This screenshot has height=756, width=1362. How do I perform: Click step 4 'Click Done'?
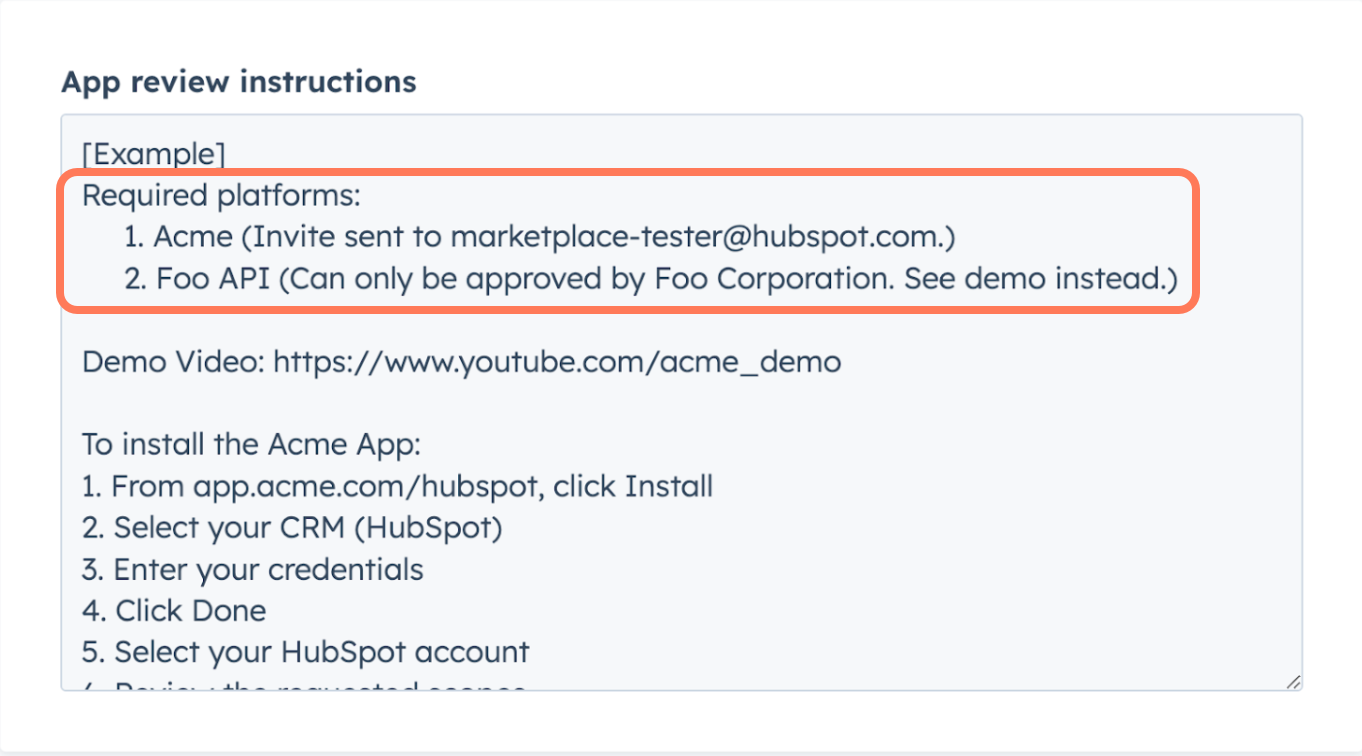click(x=174, y=610)
